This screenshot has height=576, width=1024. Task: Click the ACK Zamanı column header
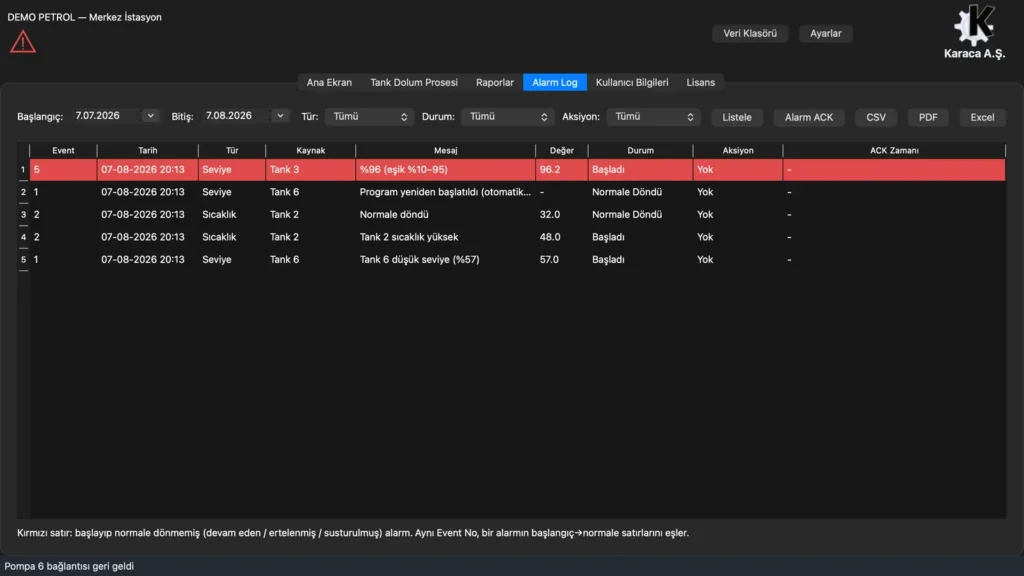tap(894, 150)
